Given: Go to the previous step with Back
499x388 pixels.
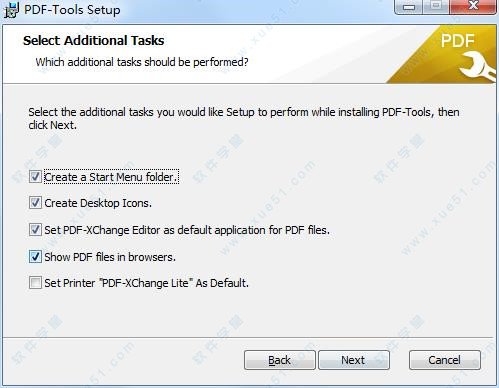Looking at the screenshot, I should 280,360.
